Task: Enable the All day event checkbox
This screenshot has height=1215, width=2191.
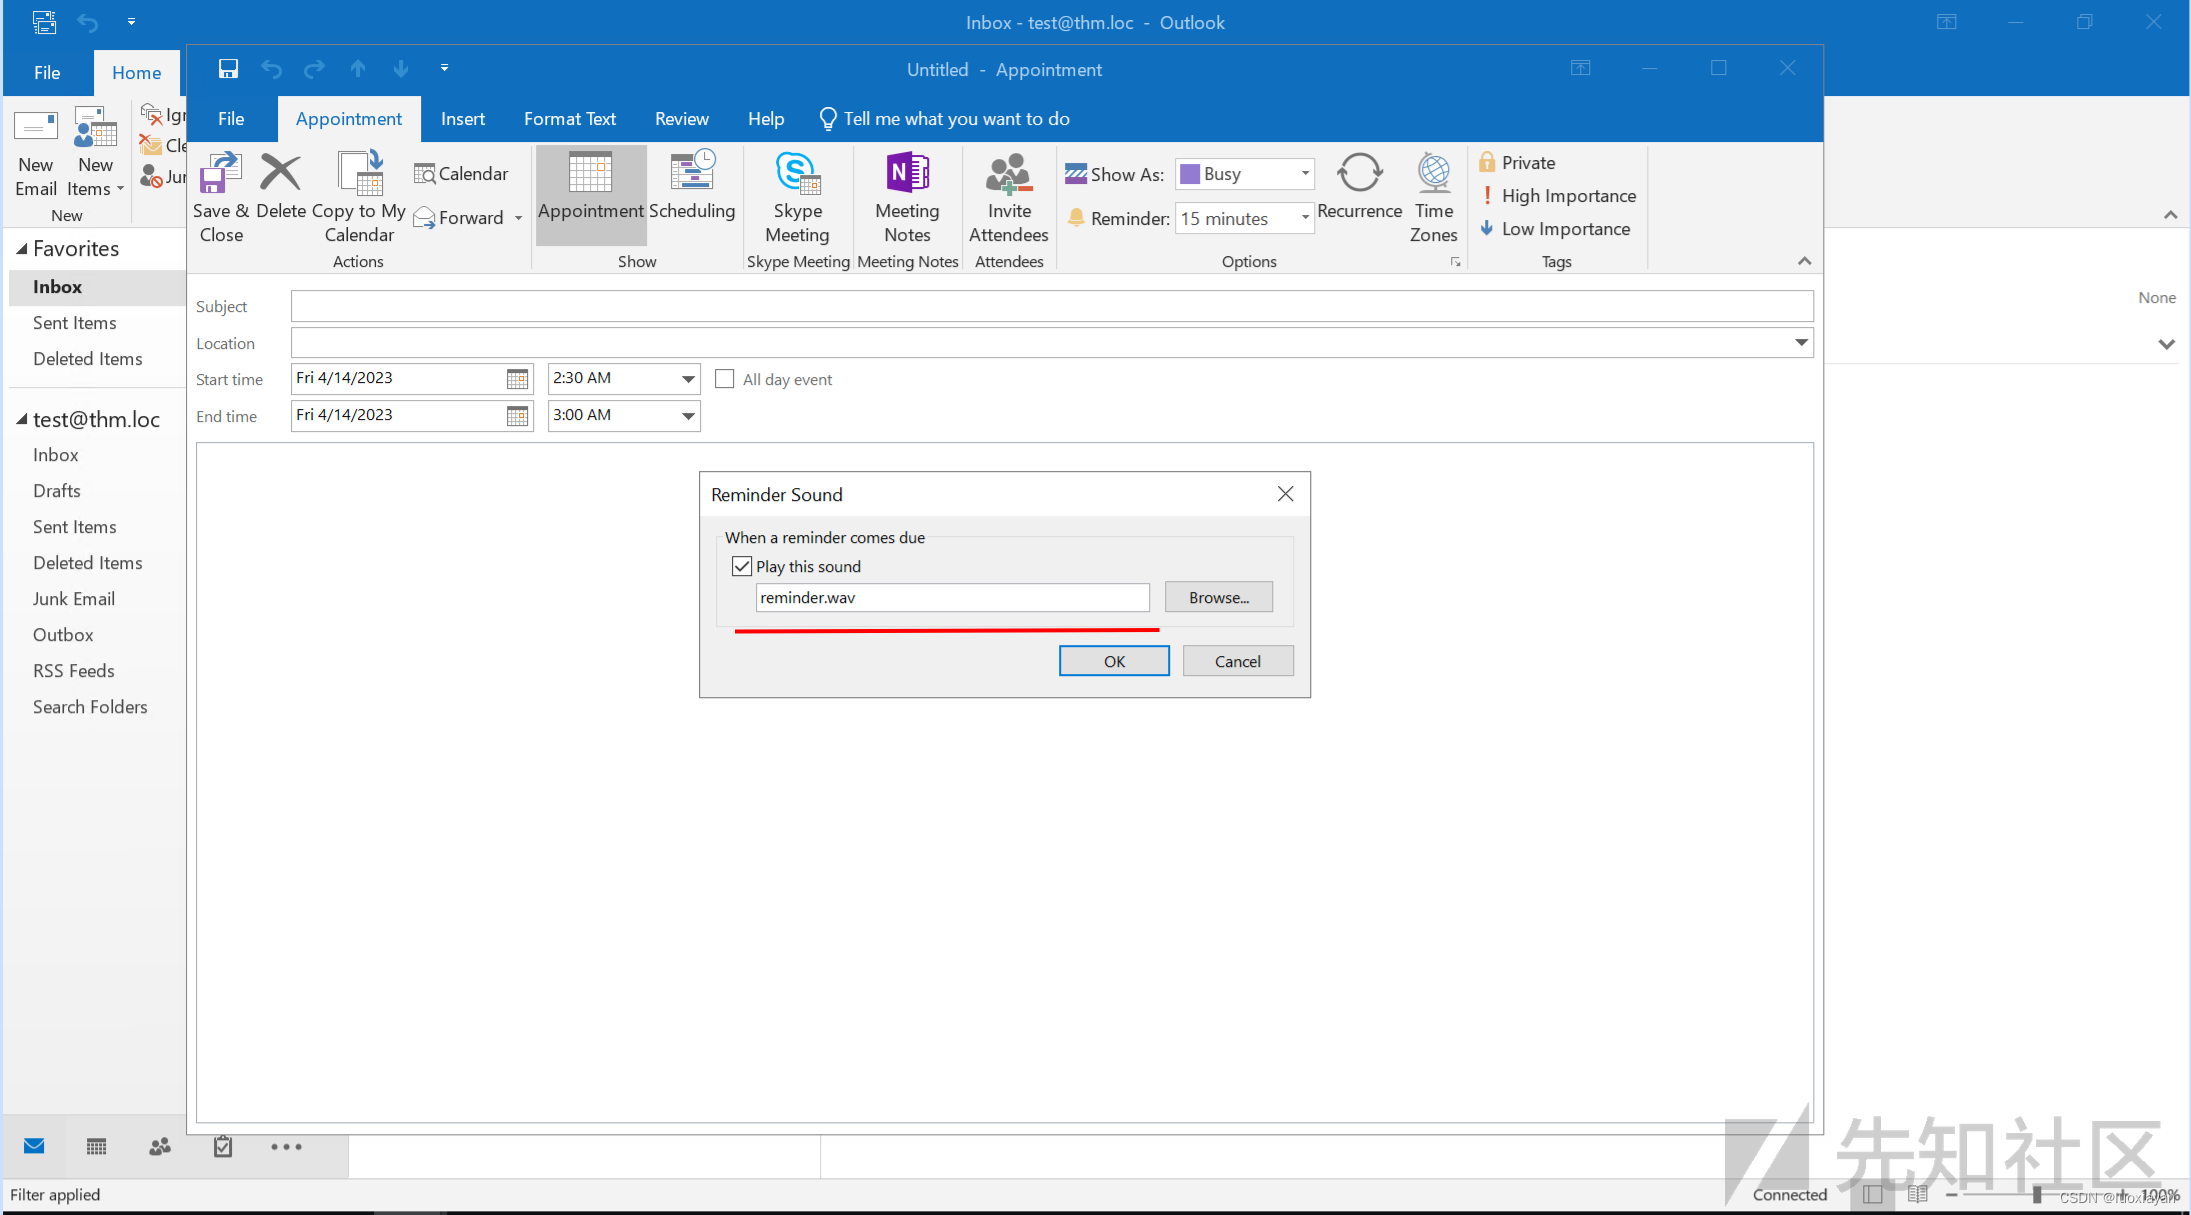Action: (725, 379)
